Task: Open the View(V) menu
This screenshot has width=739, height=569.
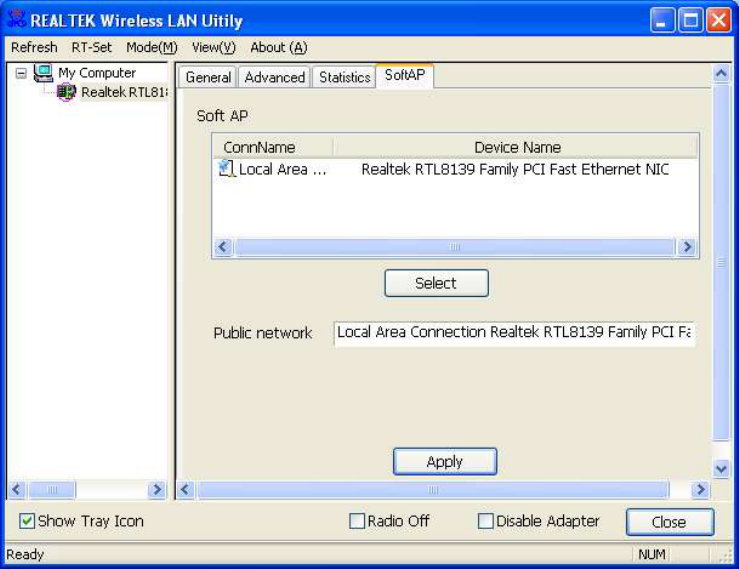Action: pos(213,48)
